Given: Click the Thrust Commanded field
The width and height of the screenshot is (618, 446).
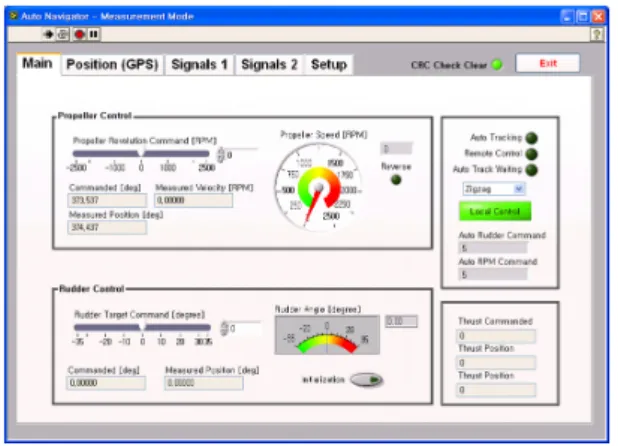Looking at the screenshot, I should click(x=496, y=336).
